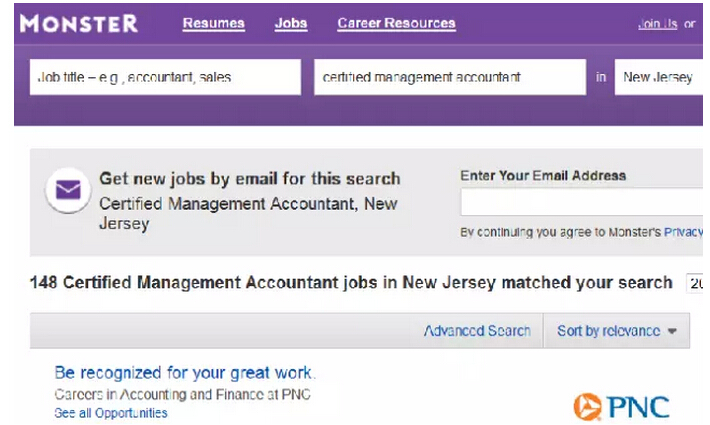The width and height of the screenshot is (710, 425).
Task: Open "Be recognized for your great work" link
Action: tap(185, 373)
